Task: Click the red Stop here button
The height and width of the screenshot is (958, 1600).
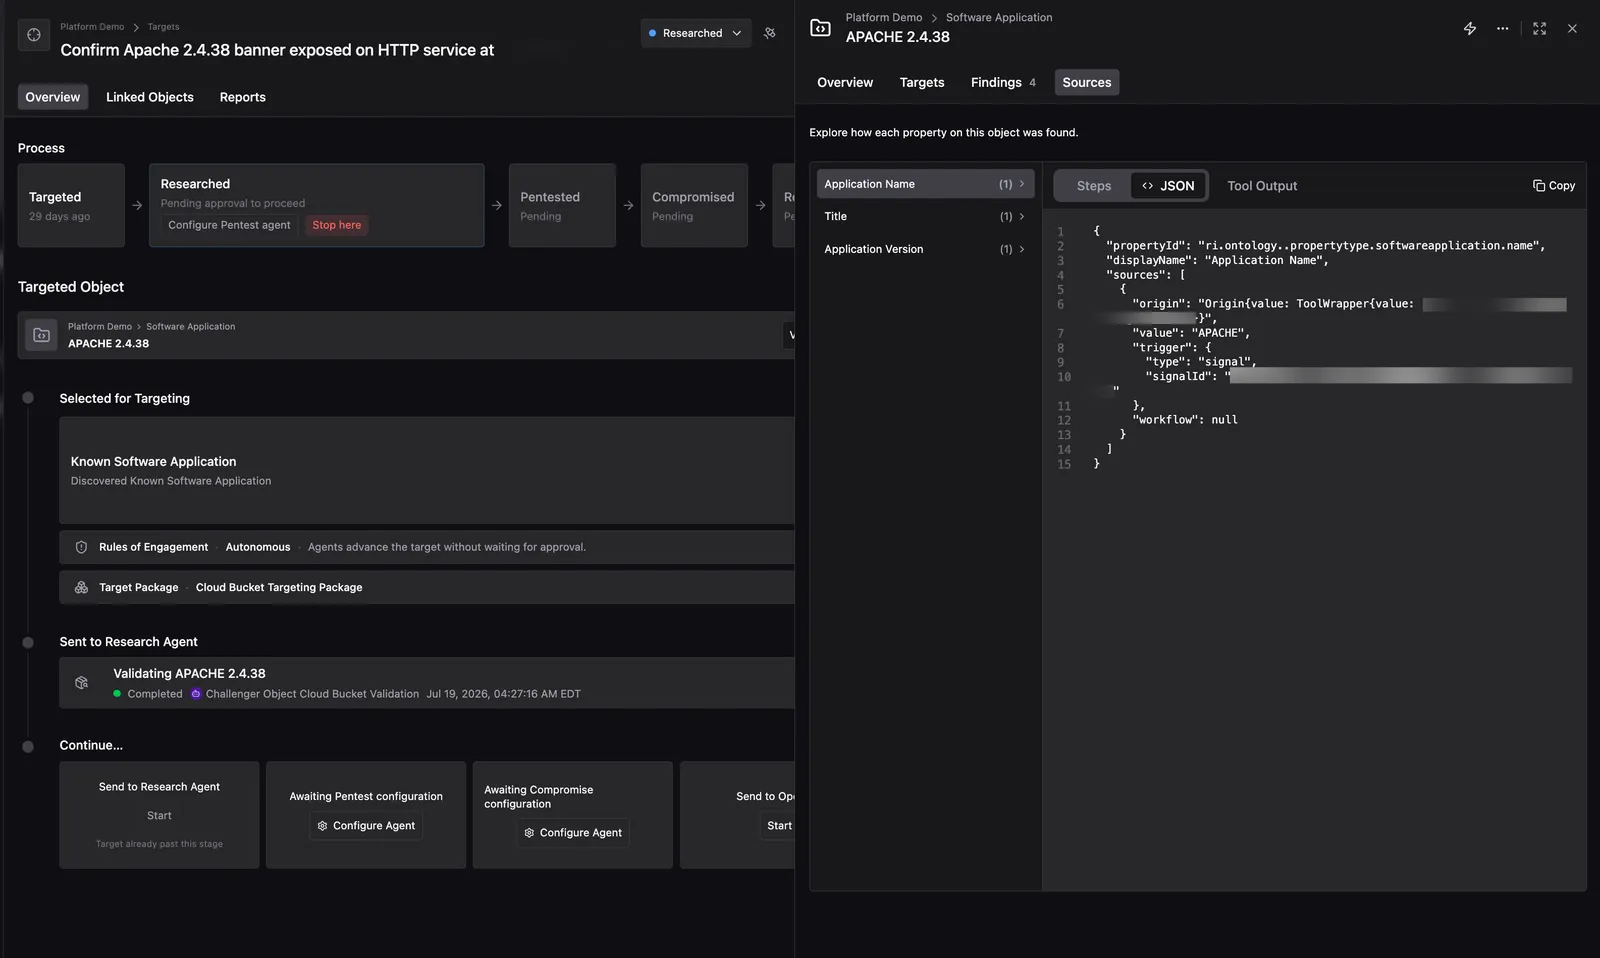Action: tap(337, 225)
